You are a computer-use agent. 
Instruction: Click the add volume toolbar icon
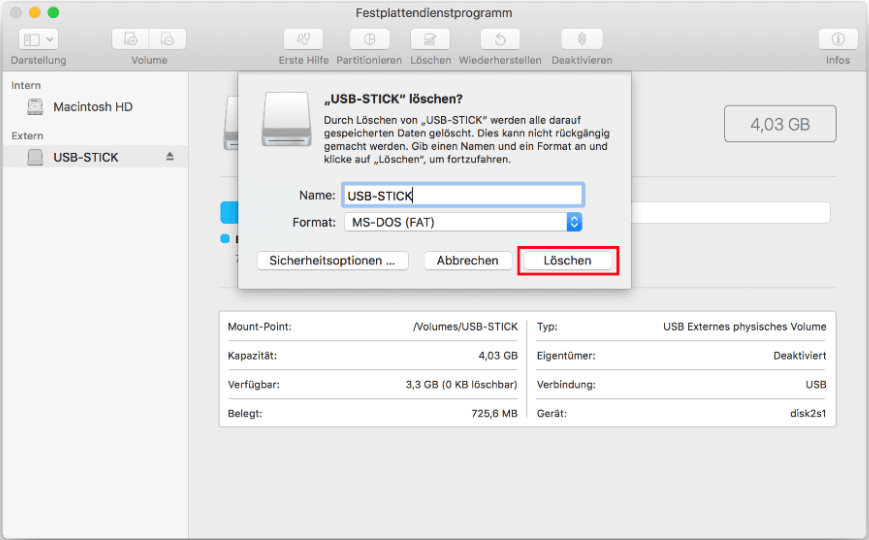click(130, 39)
